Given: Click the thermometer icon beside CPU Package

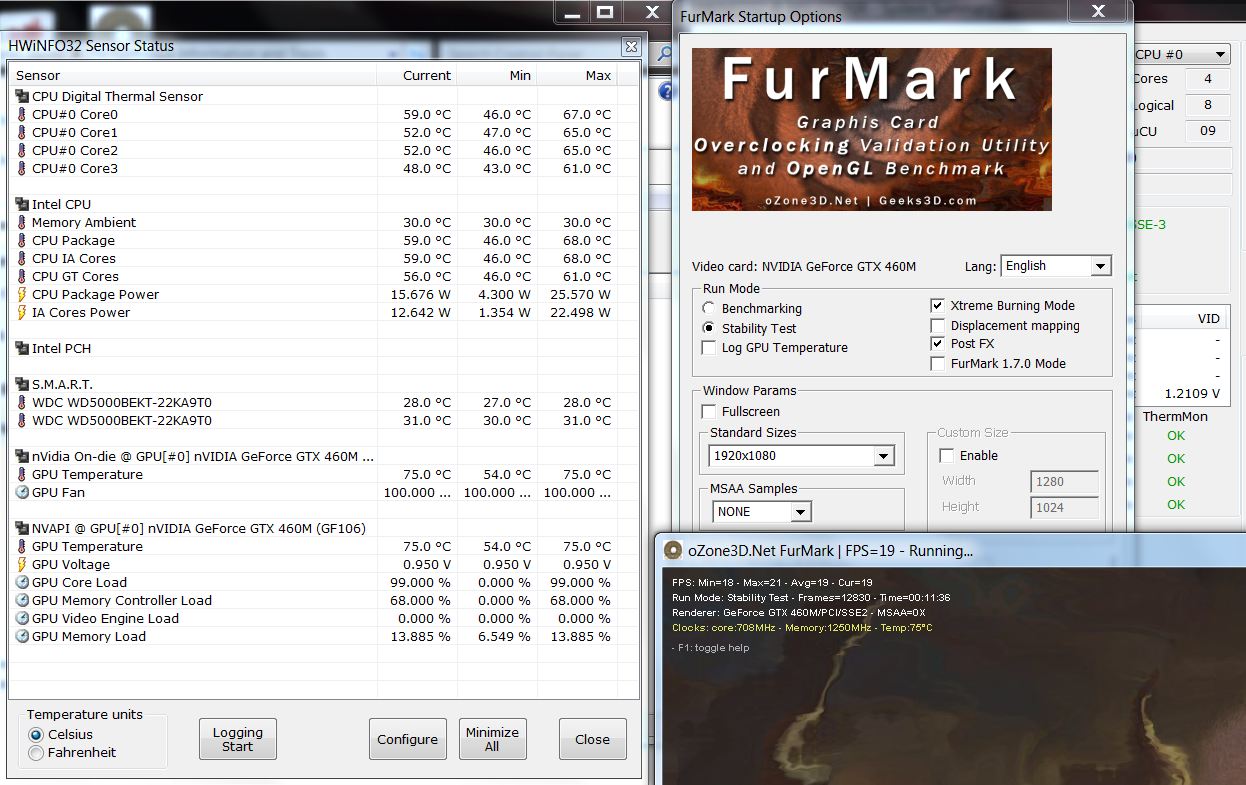Looking at the screenshot, I should [x=22, y=240].
